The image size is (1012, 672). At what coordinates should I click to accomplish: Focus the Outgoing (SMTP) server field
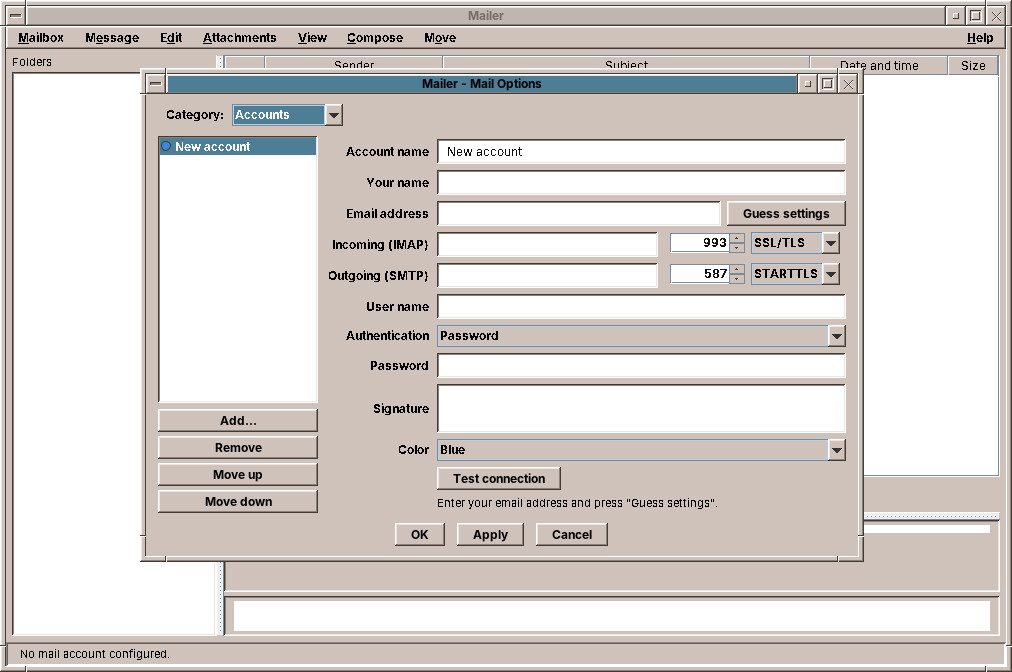pos(547,276)
